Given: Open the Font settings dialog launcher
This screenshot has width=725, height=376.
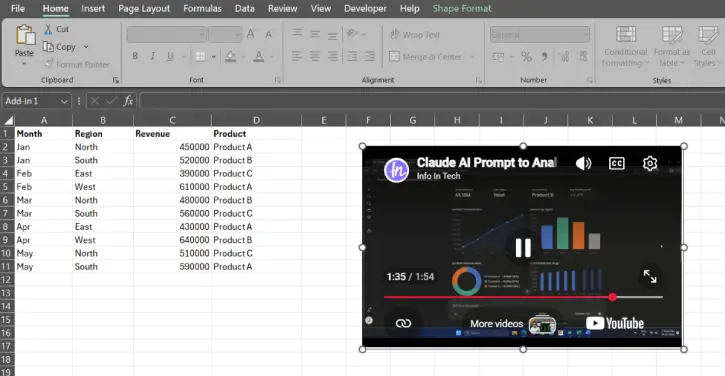Looking at the screenshot, I should coord(277,80).
